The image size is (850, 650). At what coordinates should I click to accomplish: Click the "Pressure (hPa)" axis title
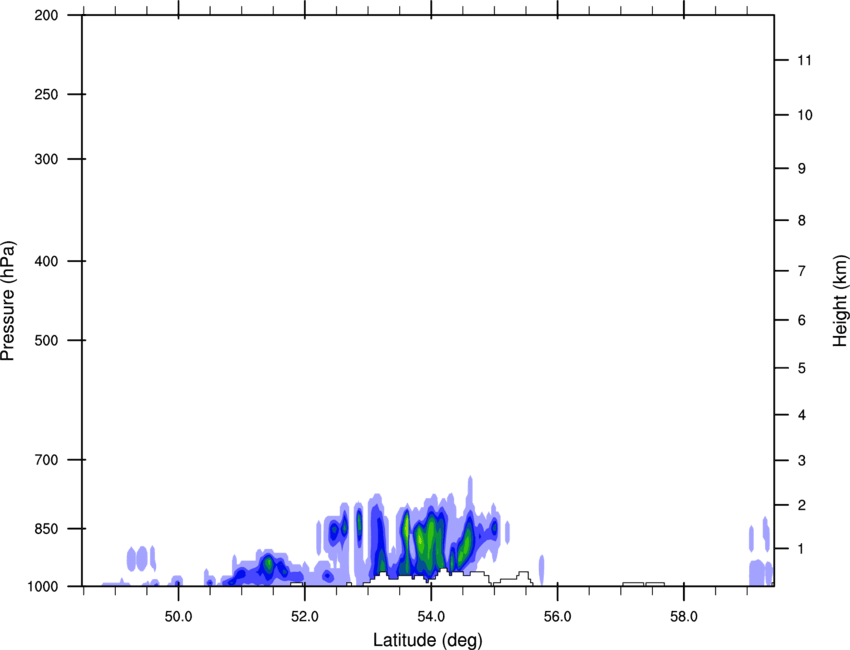point(8,301)
